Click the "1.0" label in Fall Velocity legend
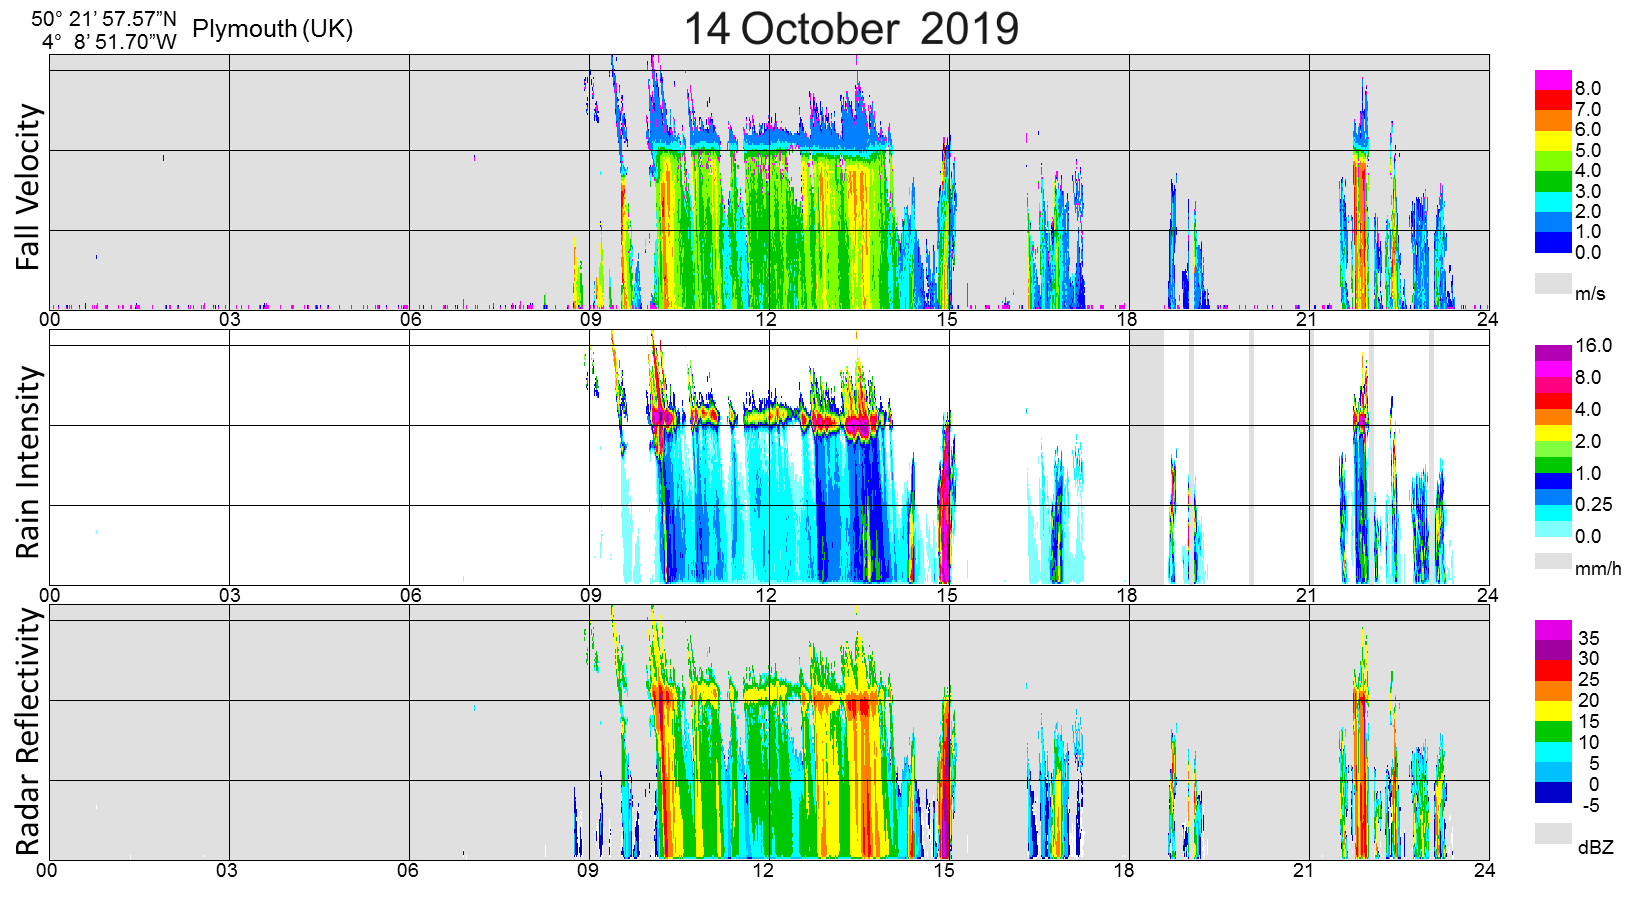This screenshot has height=900, width=1640. coord(1588,232)
